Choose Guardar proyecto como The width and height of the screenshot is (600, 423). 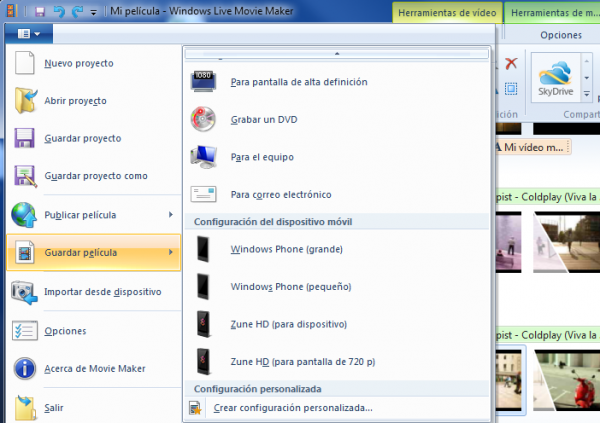pos(94,176)
